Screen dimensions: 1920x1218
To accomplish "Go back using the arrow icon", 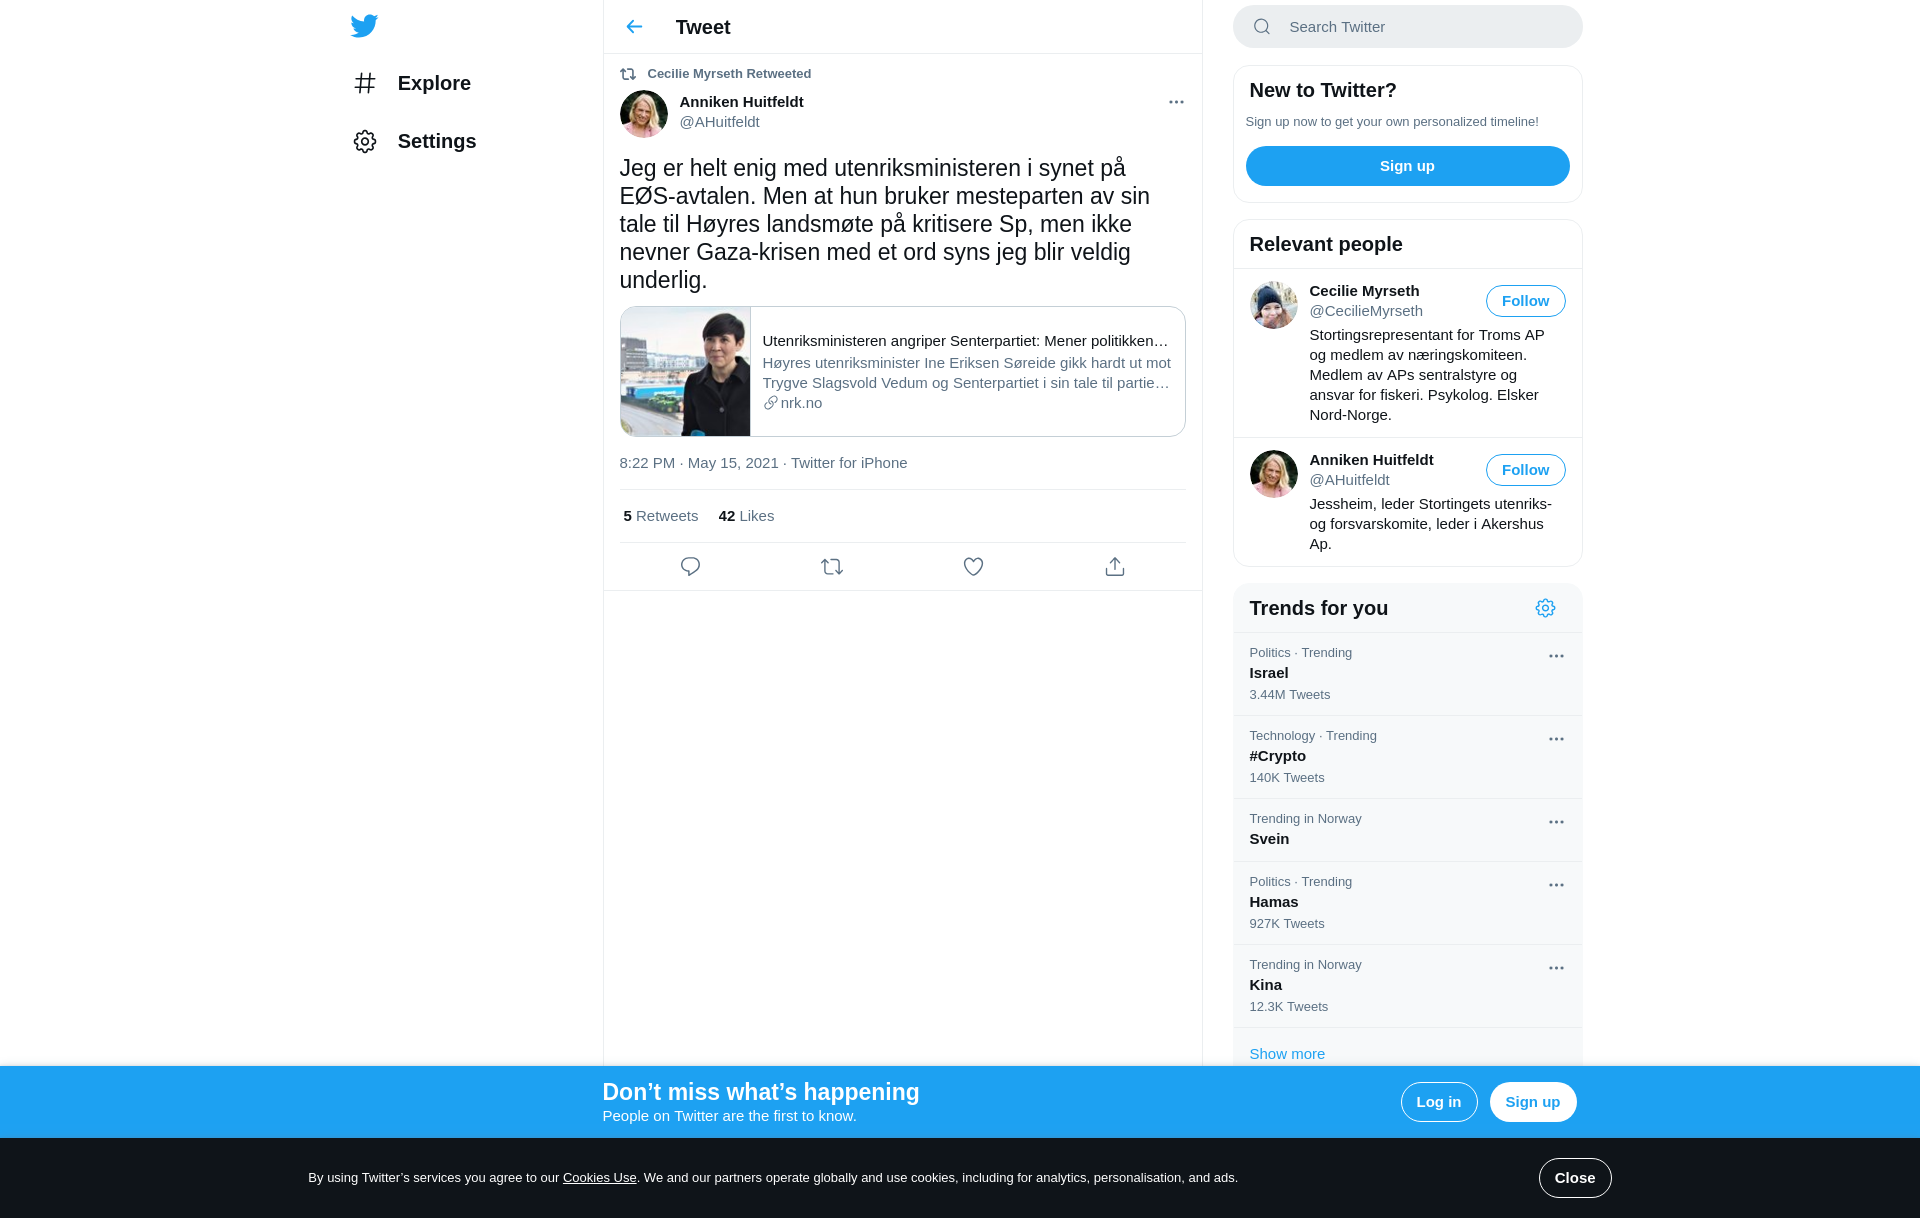I will 634,27.
